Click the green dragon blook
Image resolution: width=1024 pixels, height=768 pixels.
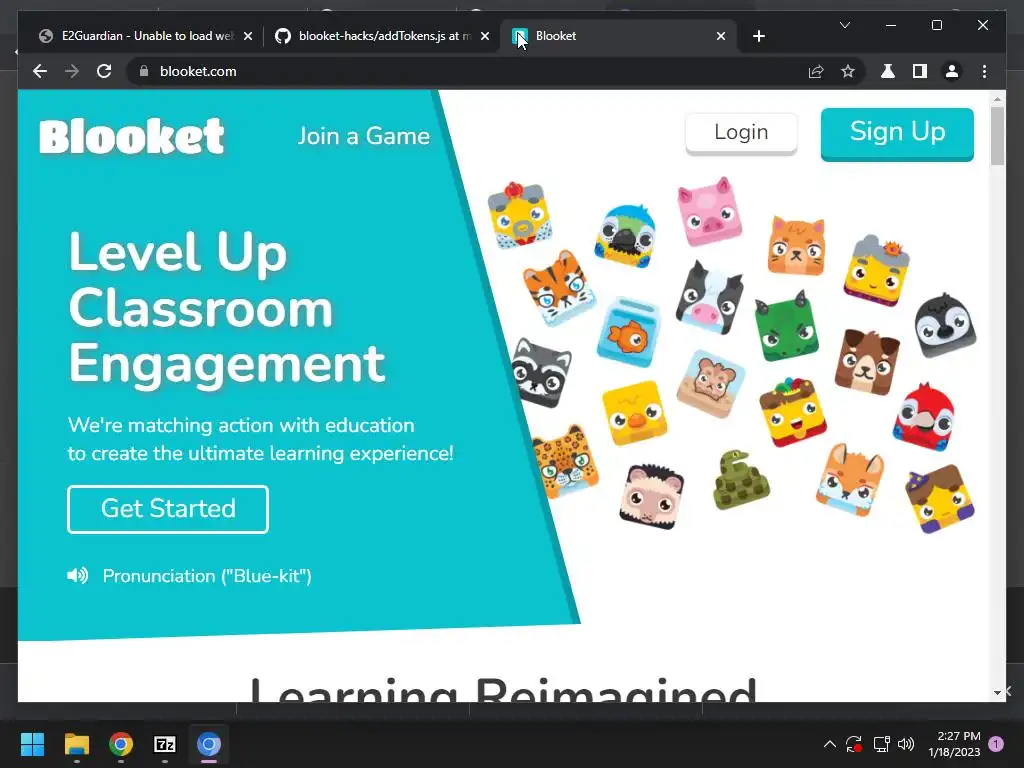point(786,326)
